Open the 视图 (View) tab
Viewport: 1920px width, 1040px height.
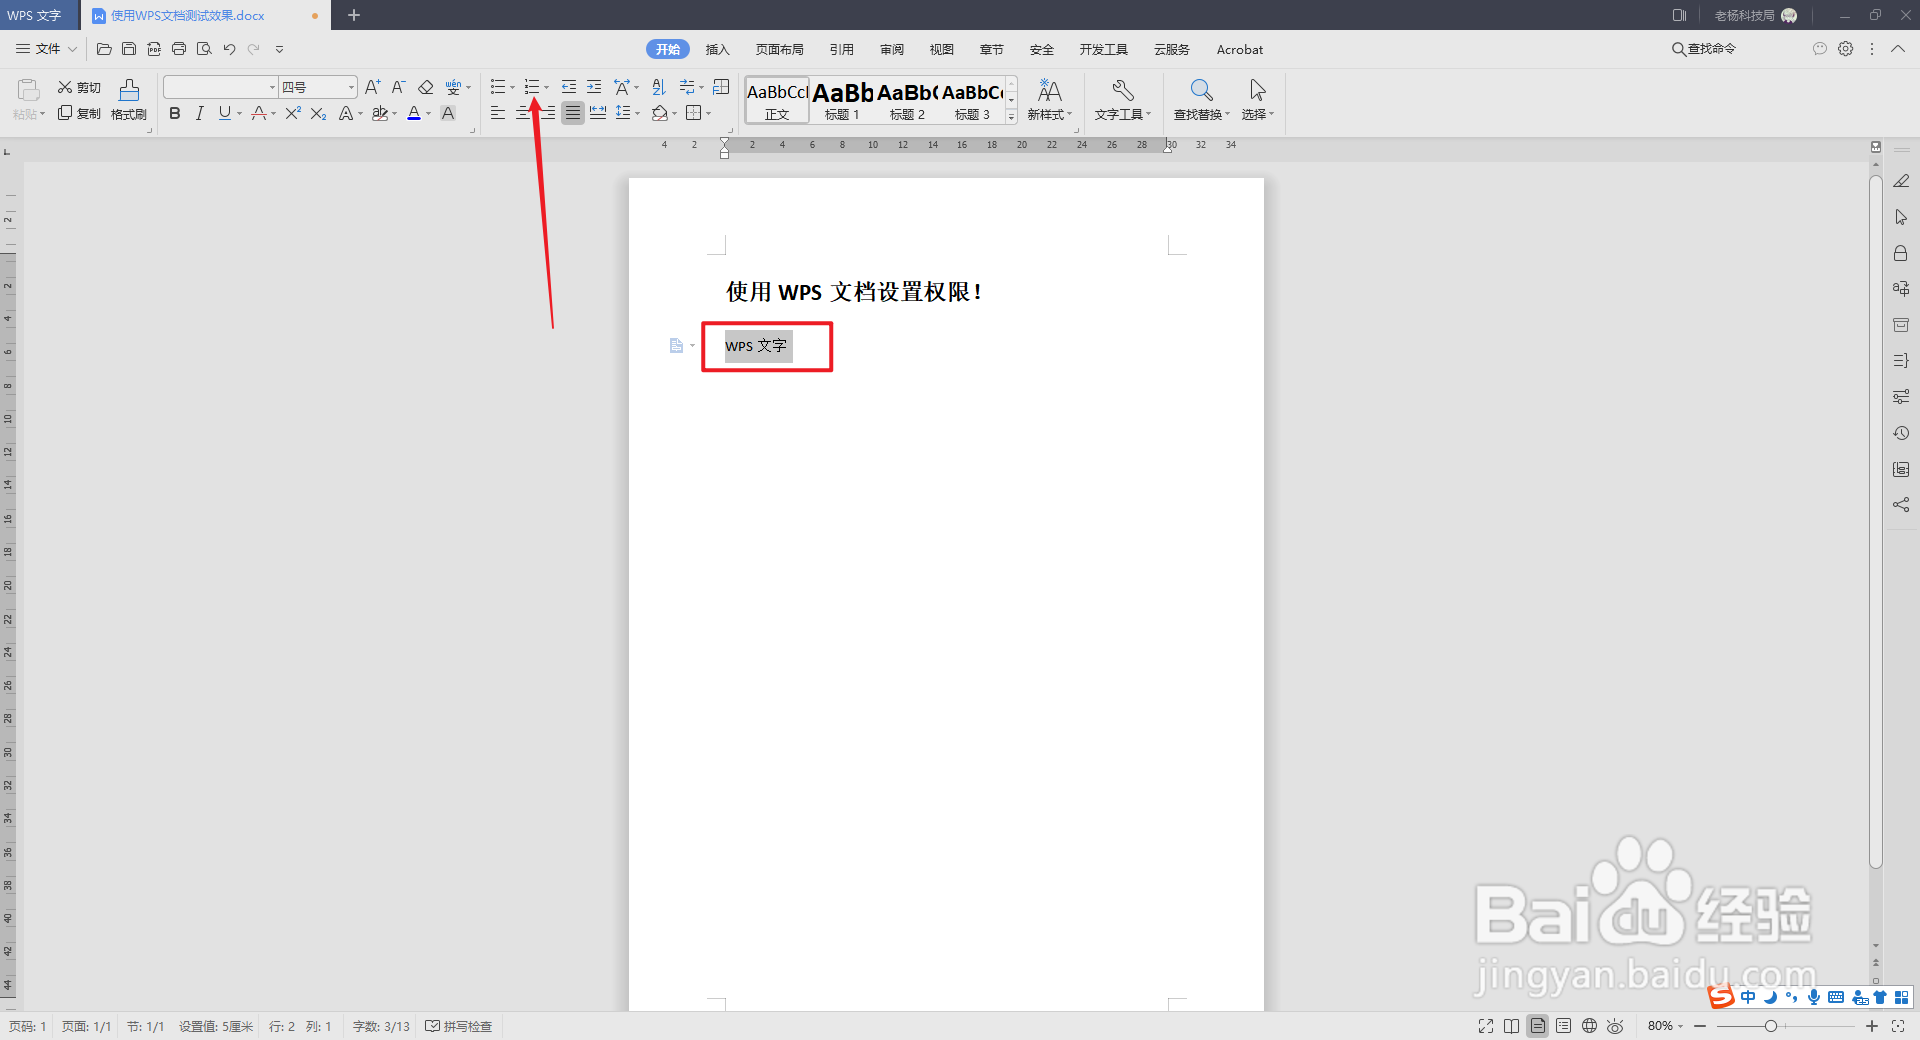click(x=941, y=49)
